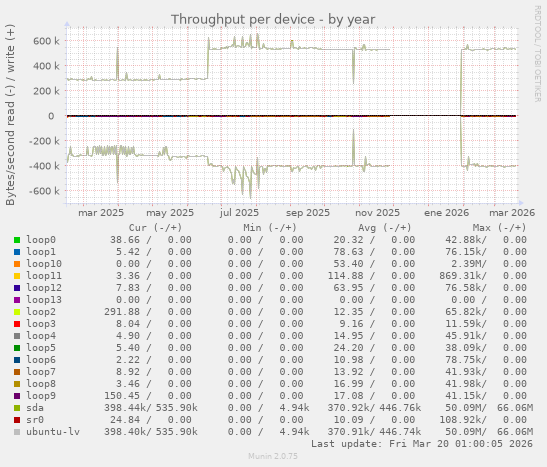Select the loop7 device label

(x=41, y=372)
